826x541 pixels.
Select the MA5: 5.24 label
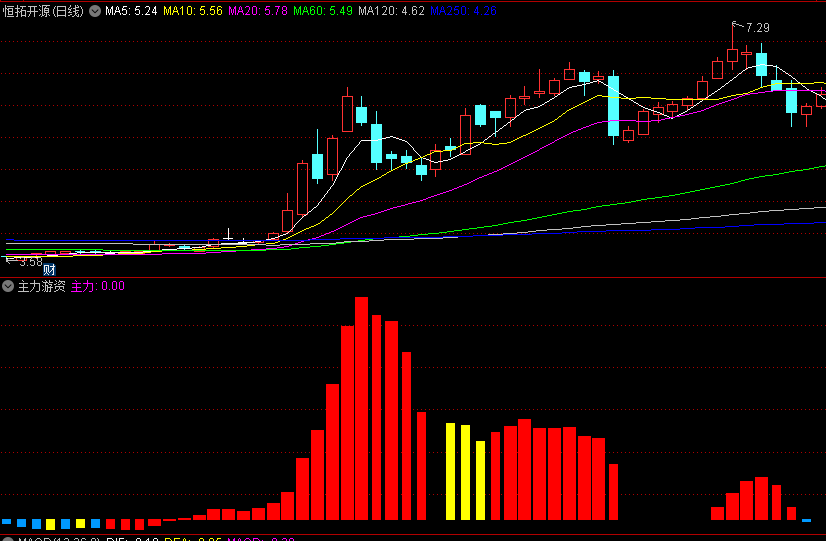(131, 11)
